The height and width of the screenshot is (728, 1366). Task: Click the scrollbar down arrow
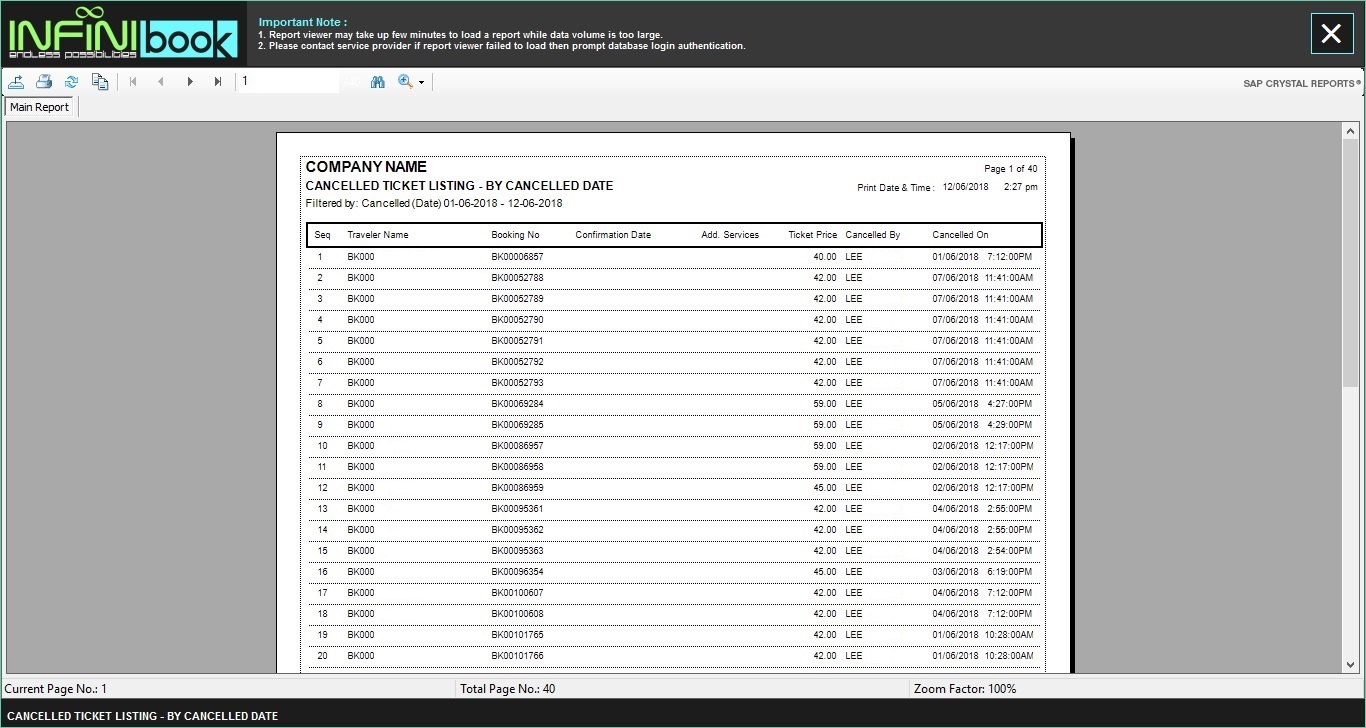pos(1351,665)
